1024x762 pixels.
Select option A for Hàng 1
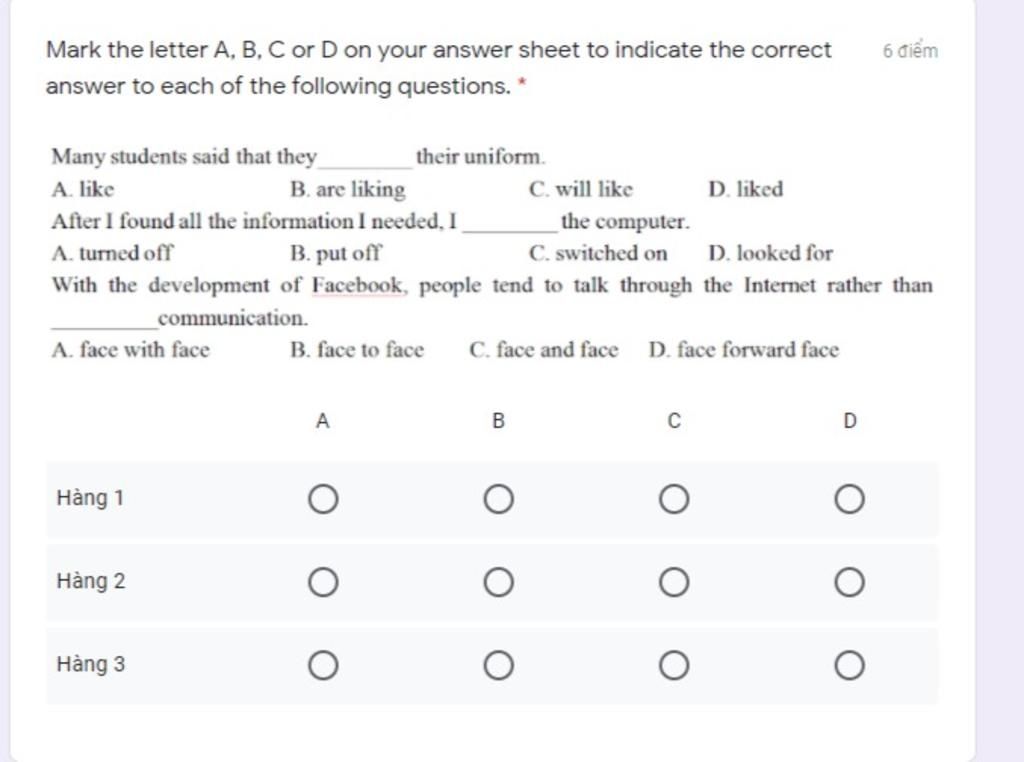point(323,500)
